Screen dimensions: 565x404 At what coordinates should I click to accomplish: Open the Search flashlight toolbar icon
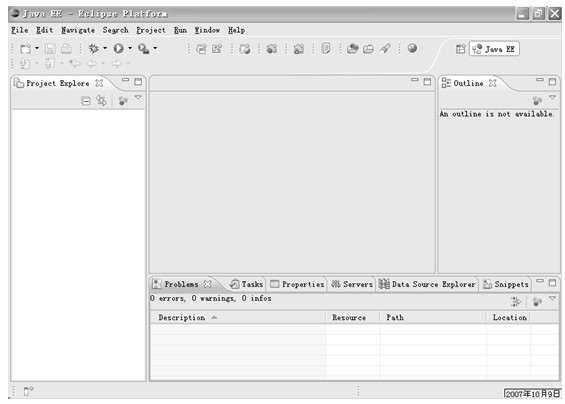385,48
